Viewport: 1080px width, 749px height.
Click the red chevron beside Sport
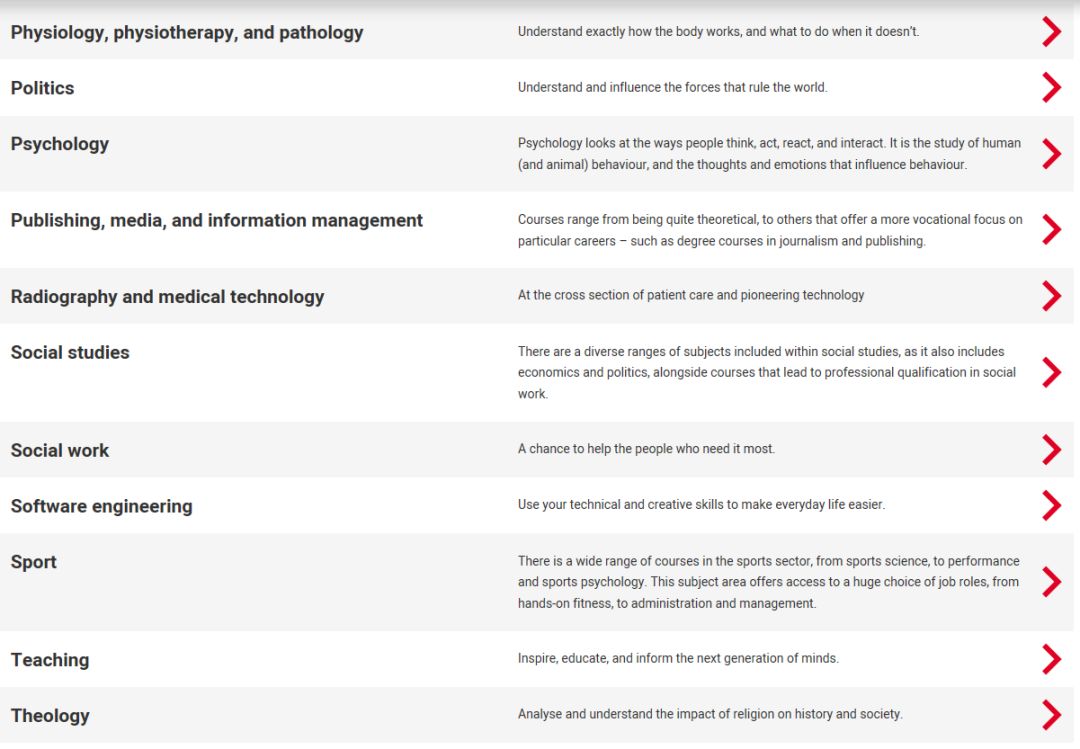point(1051,582)
